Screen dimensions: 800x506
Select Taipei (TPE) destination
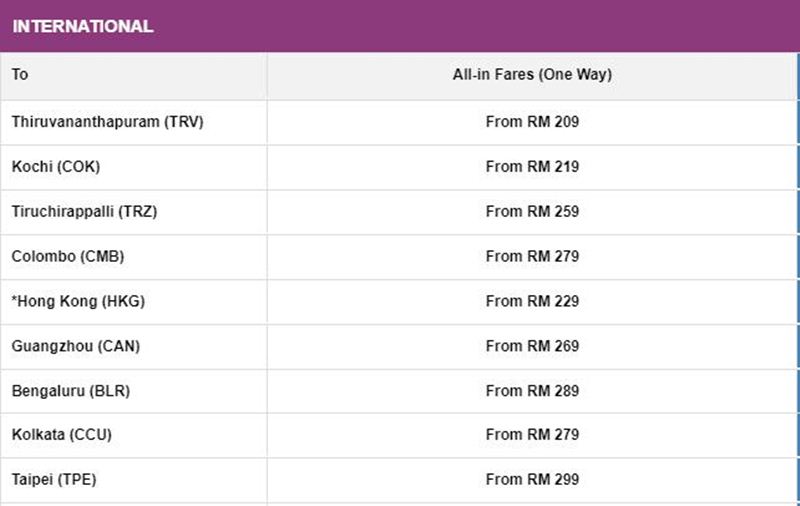tap(54, 480)
